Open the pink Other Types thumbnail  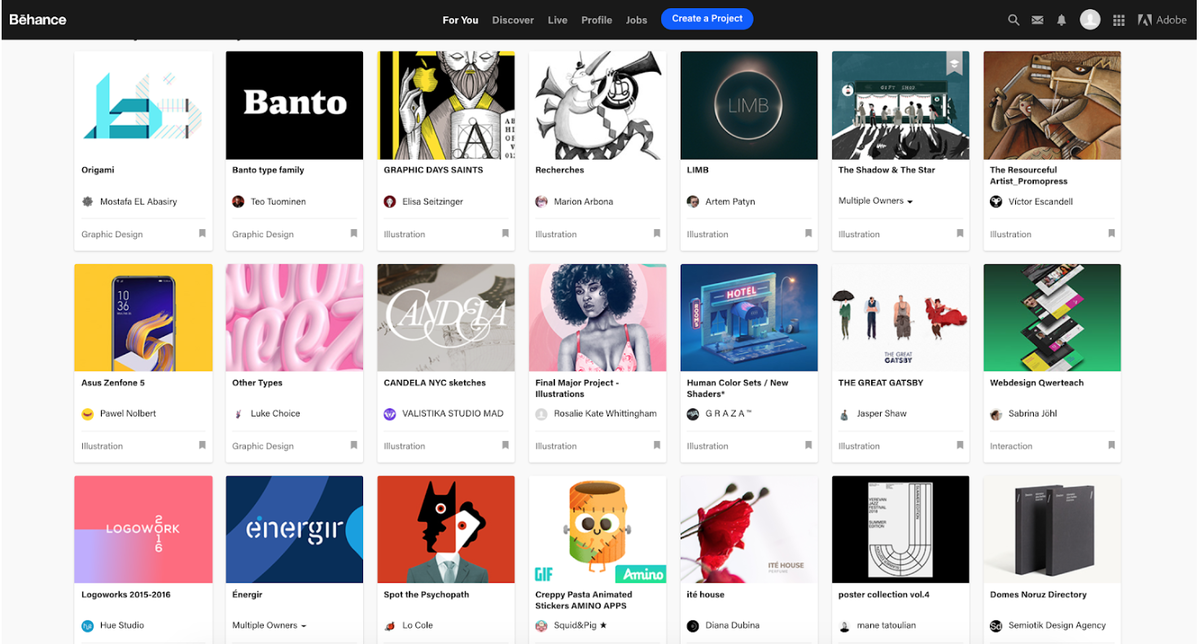[x=294, y=318]
